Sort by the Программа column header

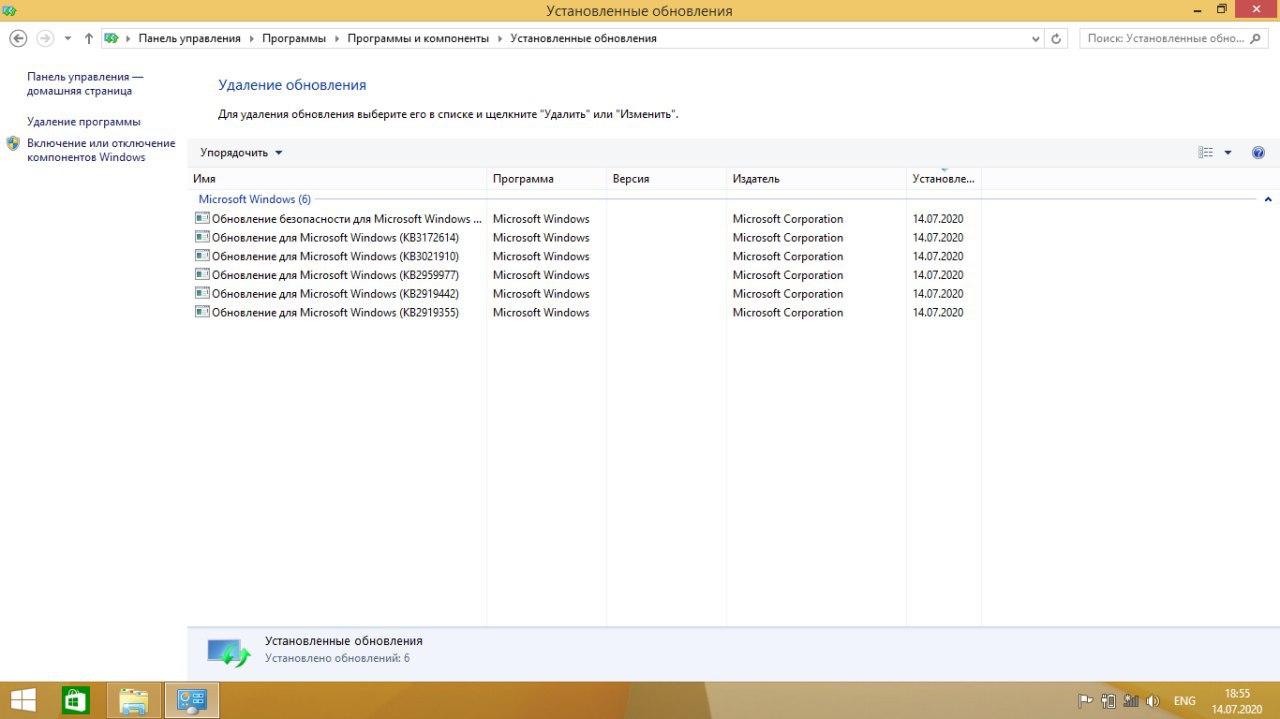click(546, 178)
